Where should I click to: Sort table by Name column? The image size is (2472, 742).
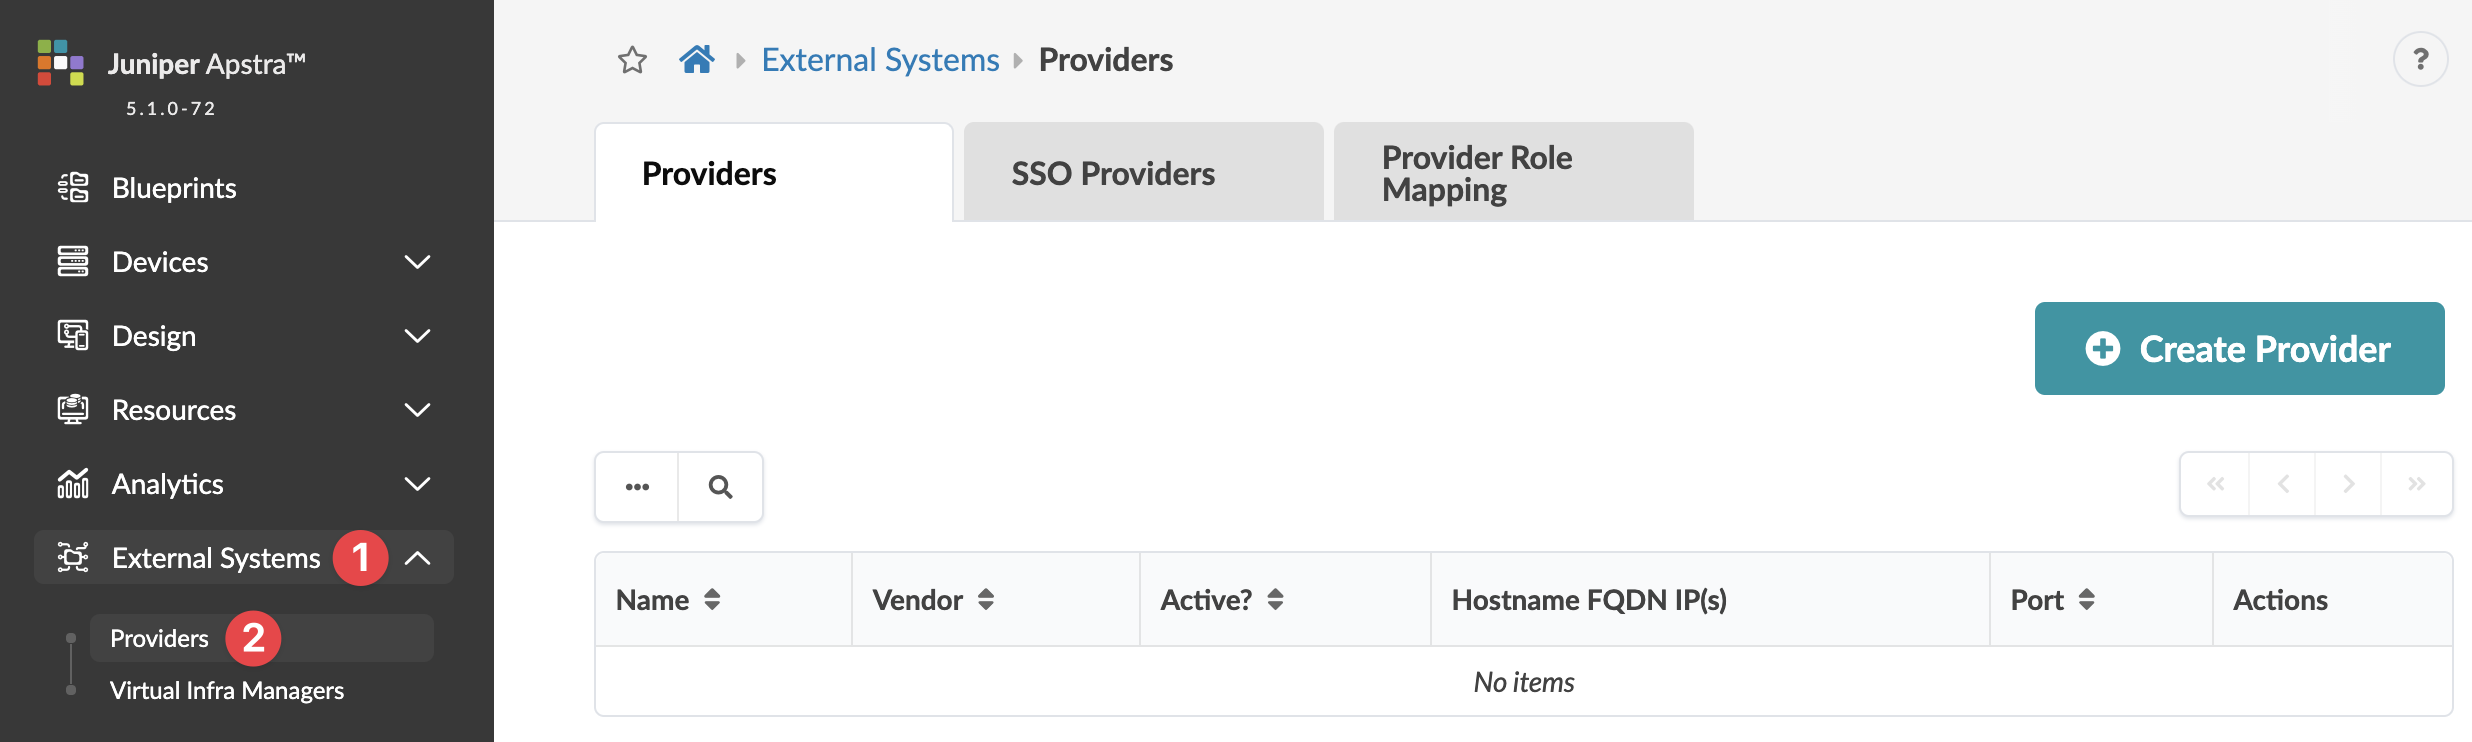tap(712, 599)
